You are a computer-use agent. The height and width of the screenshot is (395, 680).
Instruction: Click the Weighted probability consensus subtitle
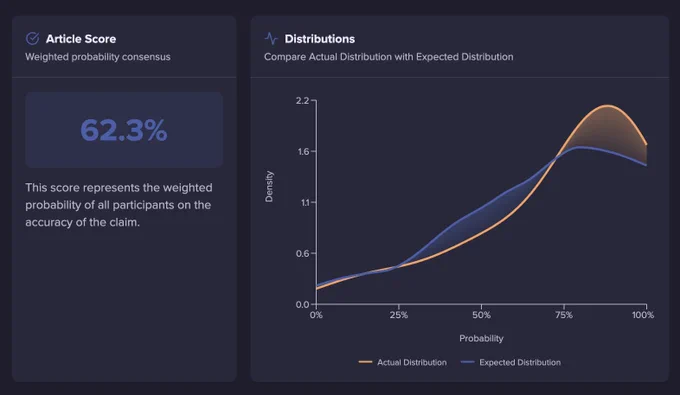point(98,57)
